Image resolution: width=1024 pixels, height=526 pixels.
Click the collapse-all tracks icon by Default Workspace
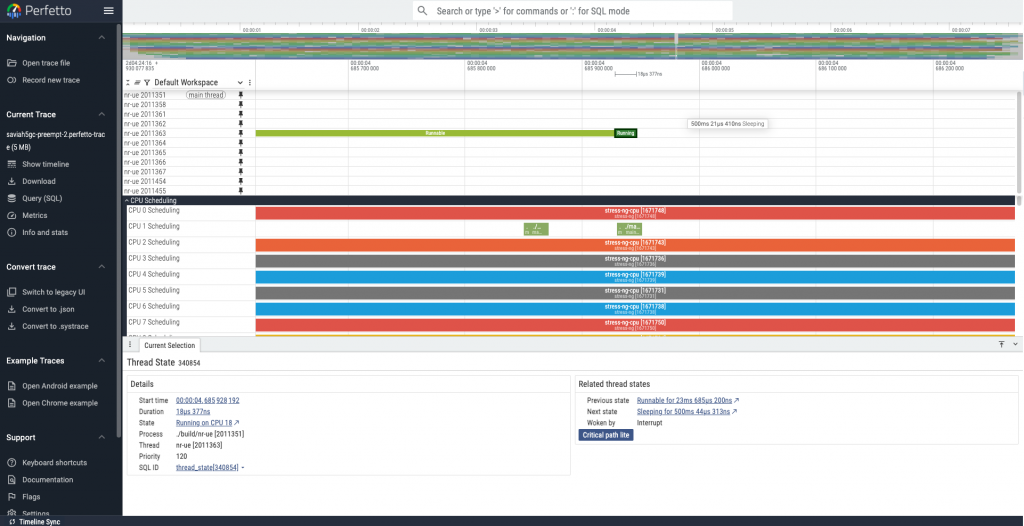point(127,82)
